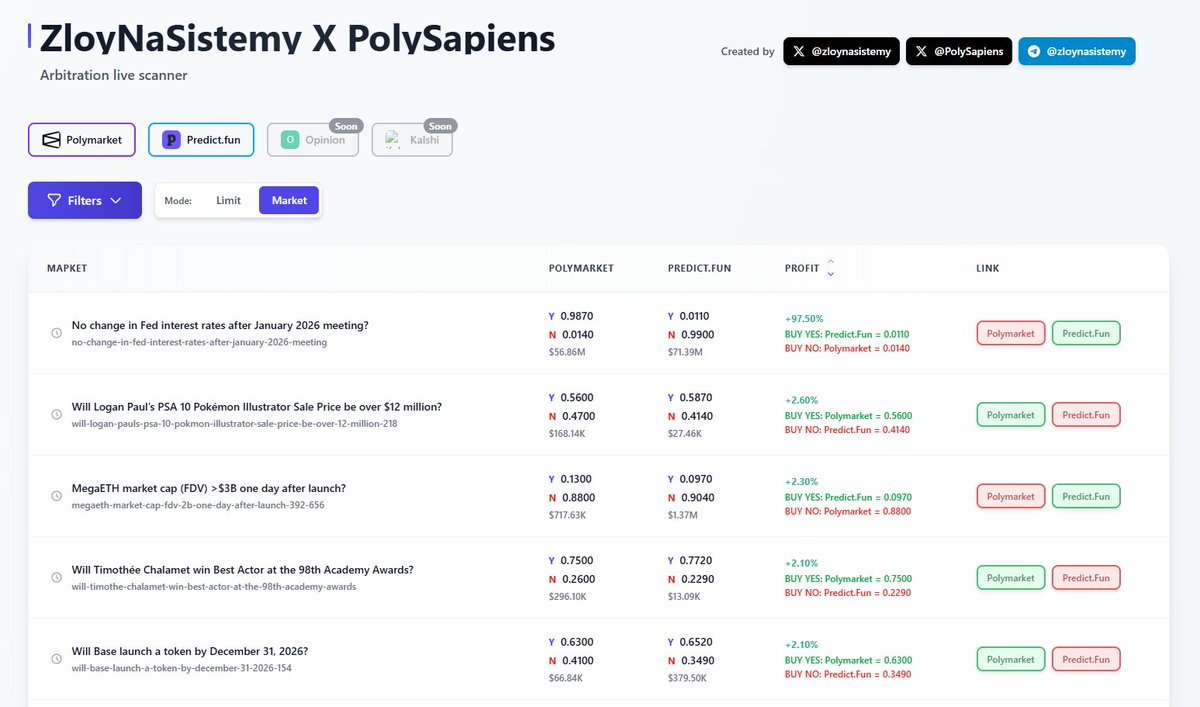Open the Predict.Fun link for the Timothée Chalamet market
Screen dimensions: 1200x707
(1086, 578)
